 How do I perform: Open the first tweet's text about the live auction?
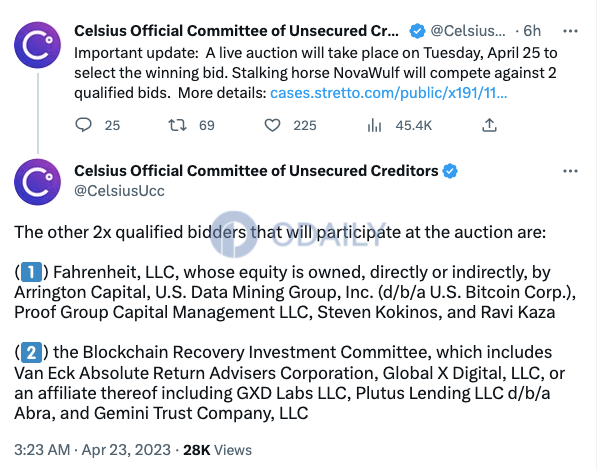(316, 73)
